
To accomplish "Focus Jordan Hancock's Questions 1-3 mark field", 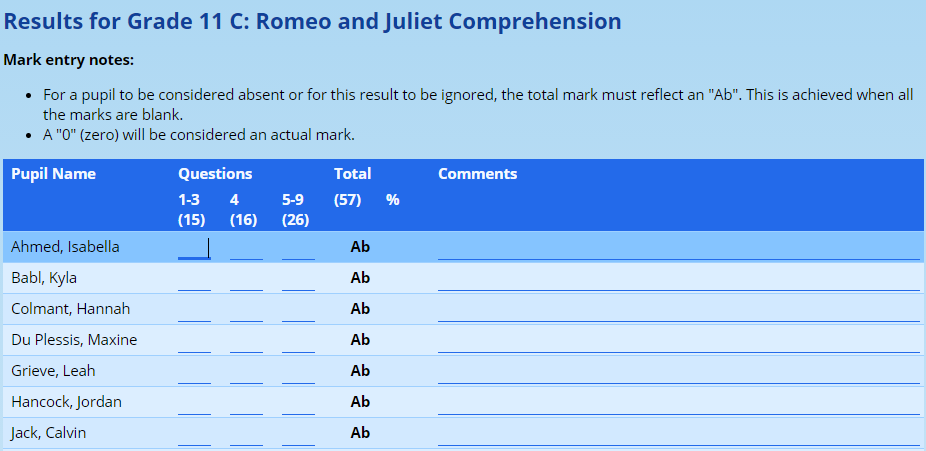I will (x=194, y=403).
